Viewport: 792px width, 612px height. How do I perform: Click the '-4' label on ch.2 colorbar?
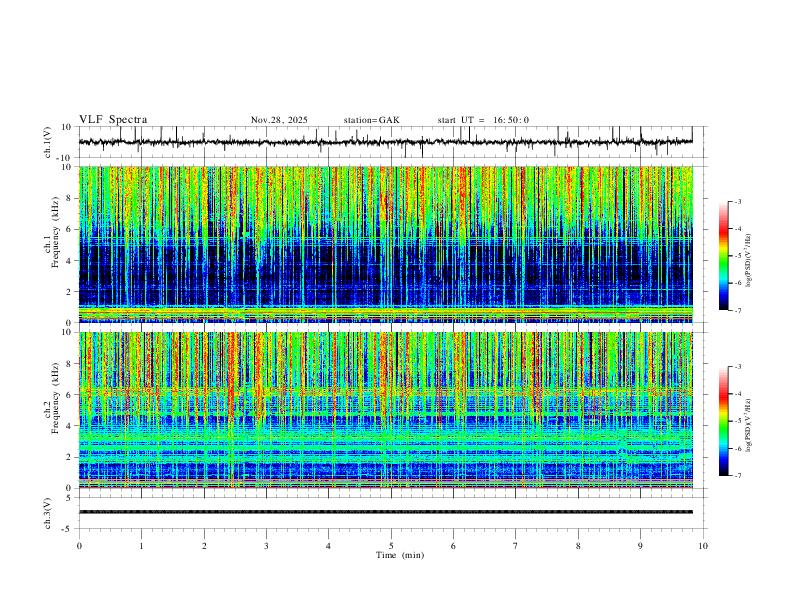[737, 394]
